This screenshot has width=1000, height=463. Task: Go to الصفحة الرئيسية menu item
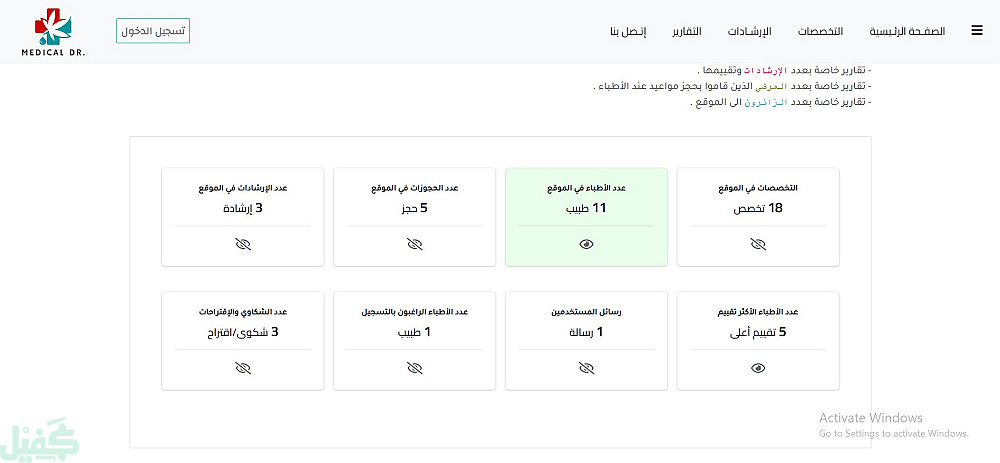click(907, 32)
